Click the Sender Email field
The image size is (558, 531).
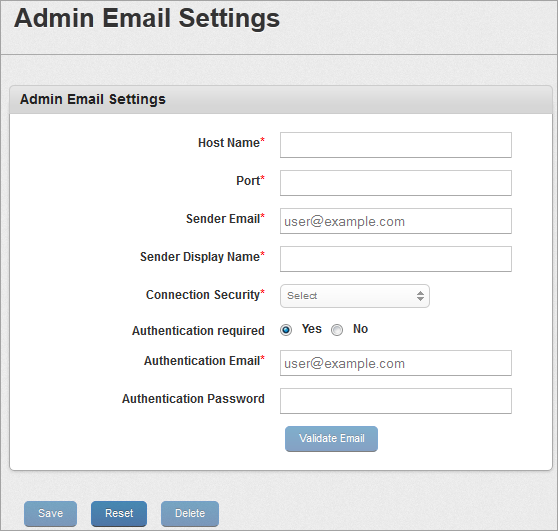click(396, 221)
